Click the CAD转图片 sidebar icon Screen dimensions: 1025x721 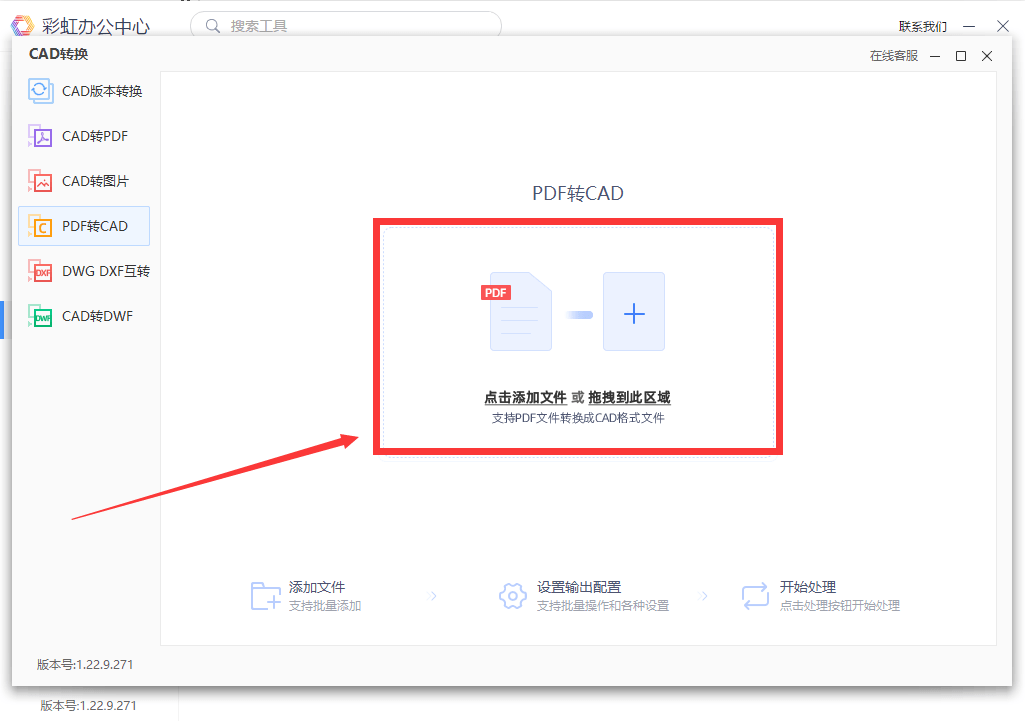coord(40,181)
